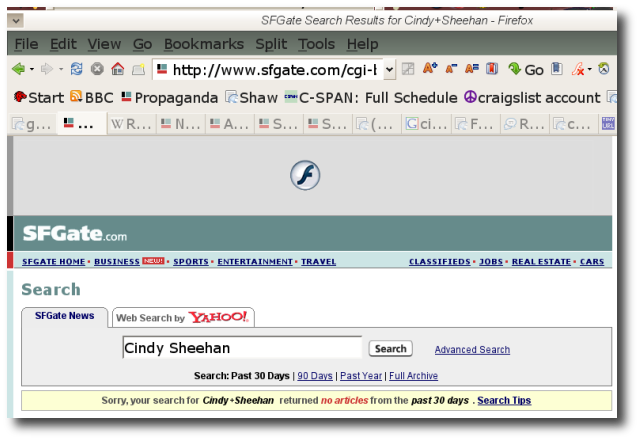Open the Back button history dropdown arrow
The height and width of the screenshot is (441, 640).
click(32, 69)
